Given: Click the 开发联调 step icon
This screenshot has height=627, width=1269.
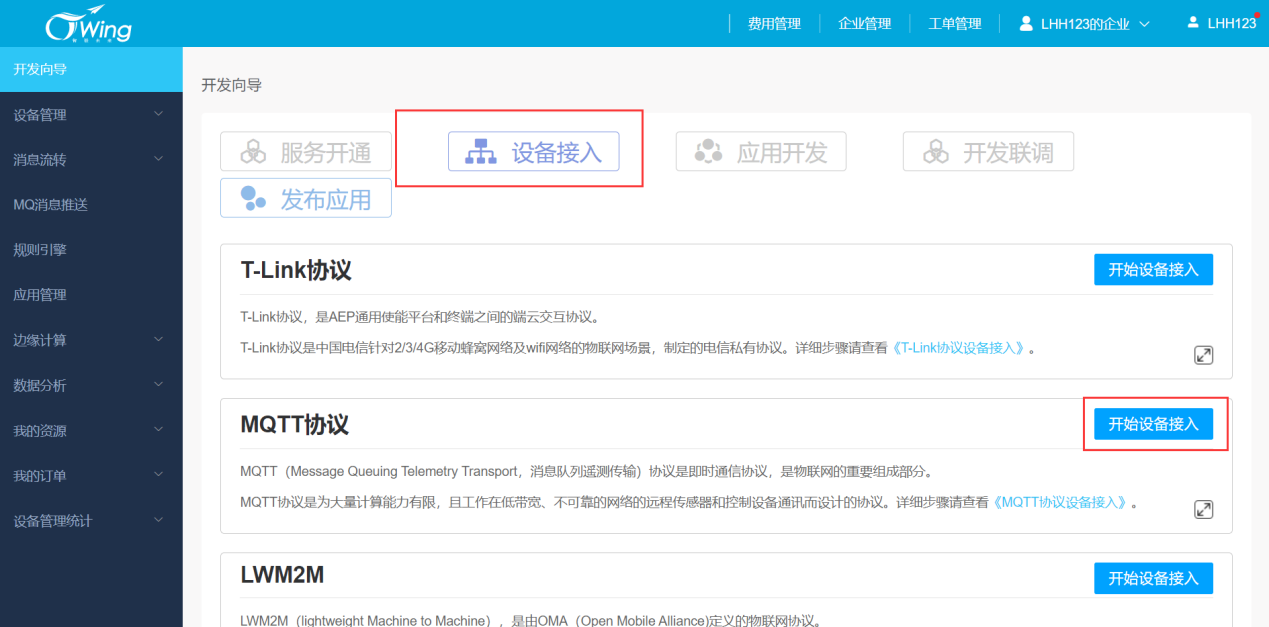Looking at the screenshot, I should [936, 152].
